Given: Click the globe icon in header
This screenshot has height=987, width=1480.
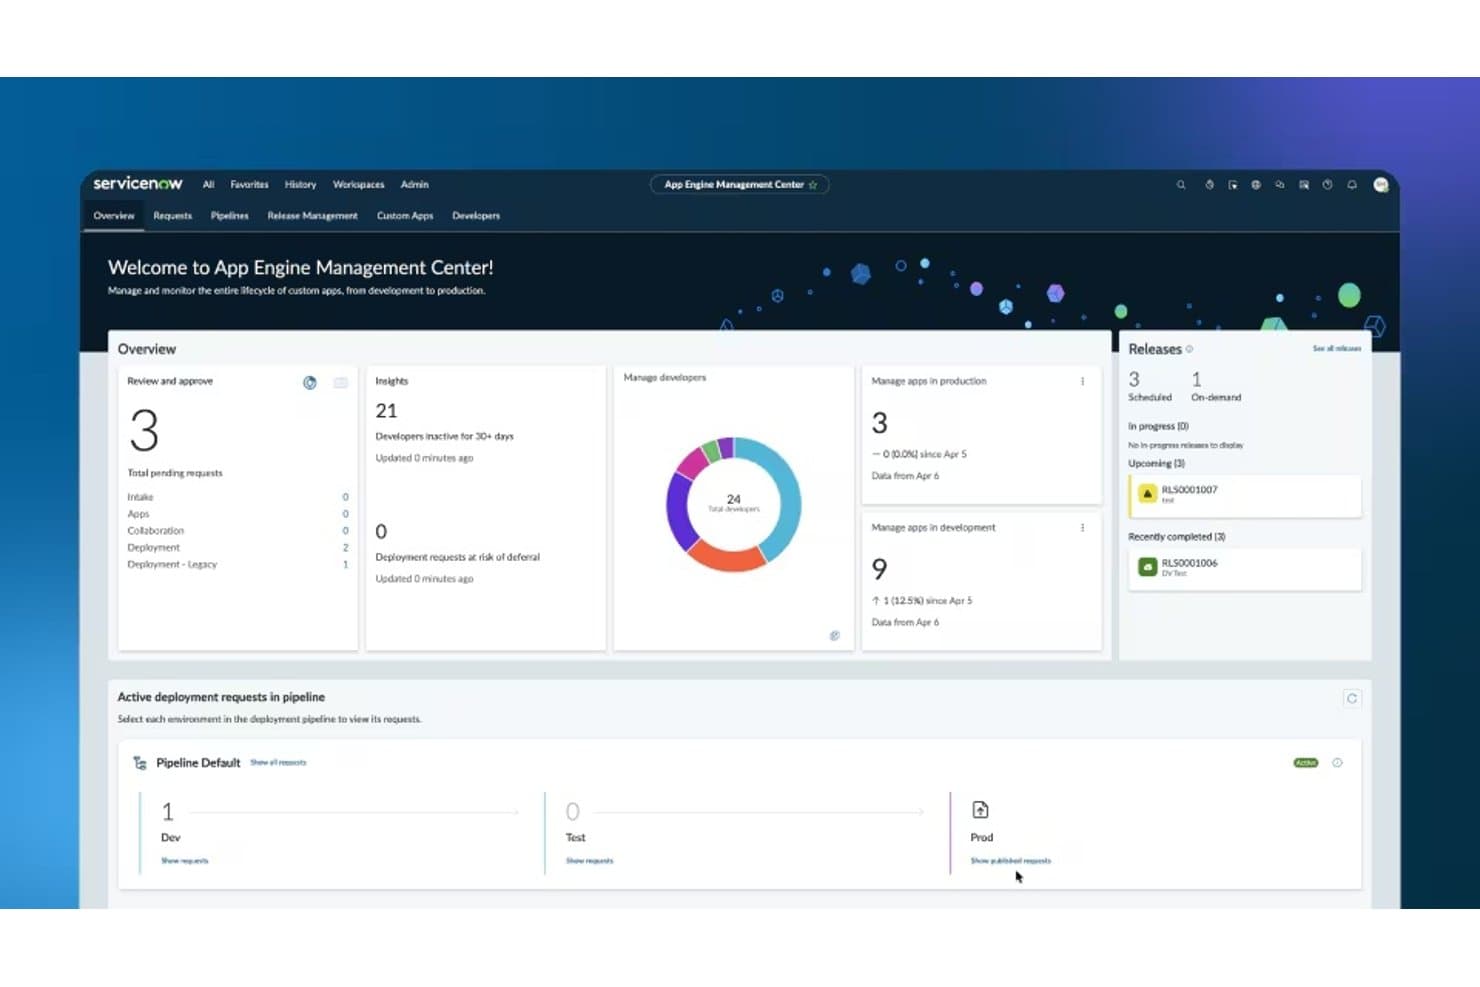Looking at the screenshot, I should coord(1256,185).
